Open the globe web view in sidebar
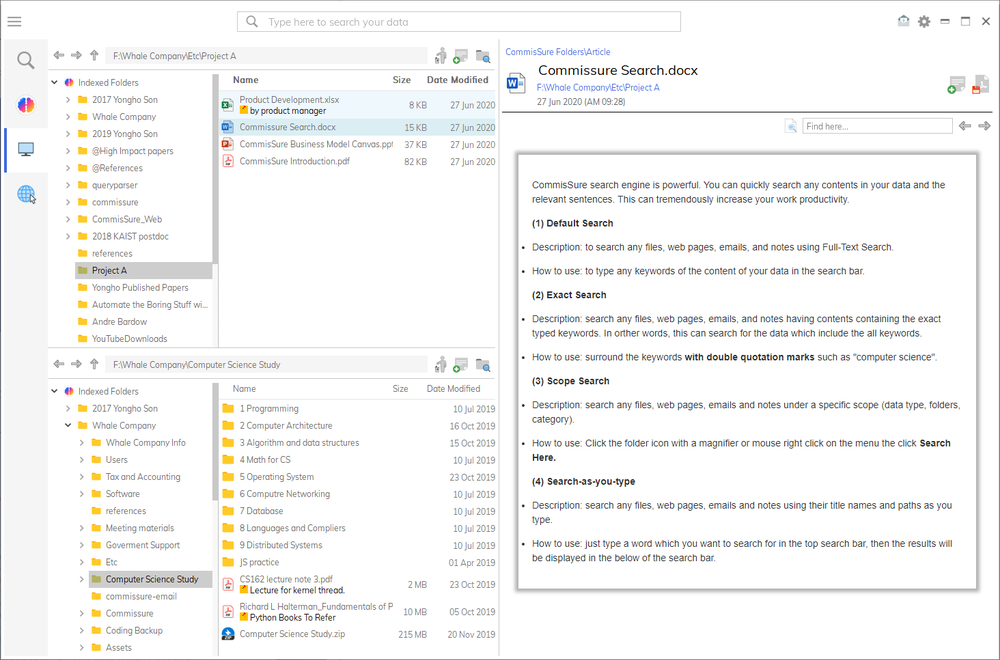1000x660 pixels. (26, 194)
